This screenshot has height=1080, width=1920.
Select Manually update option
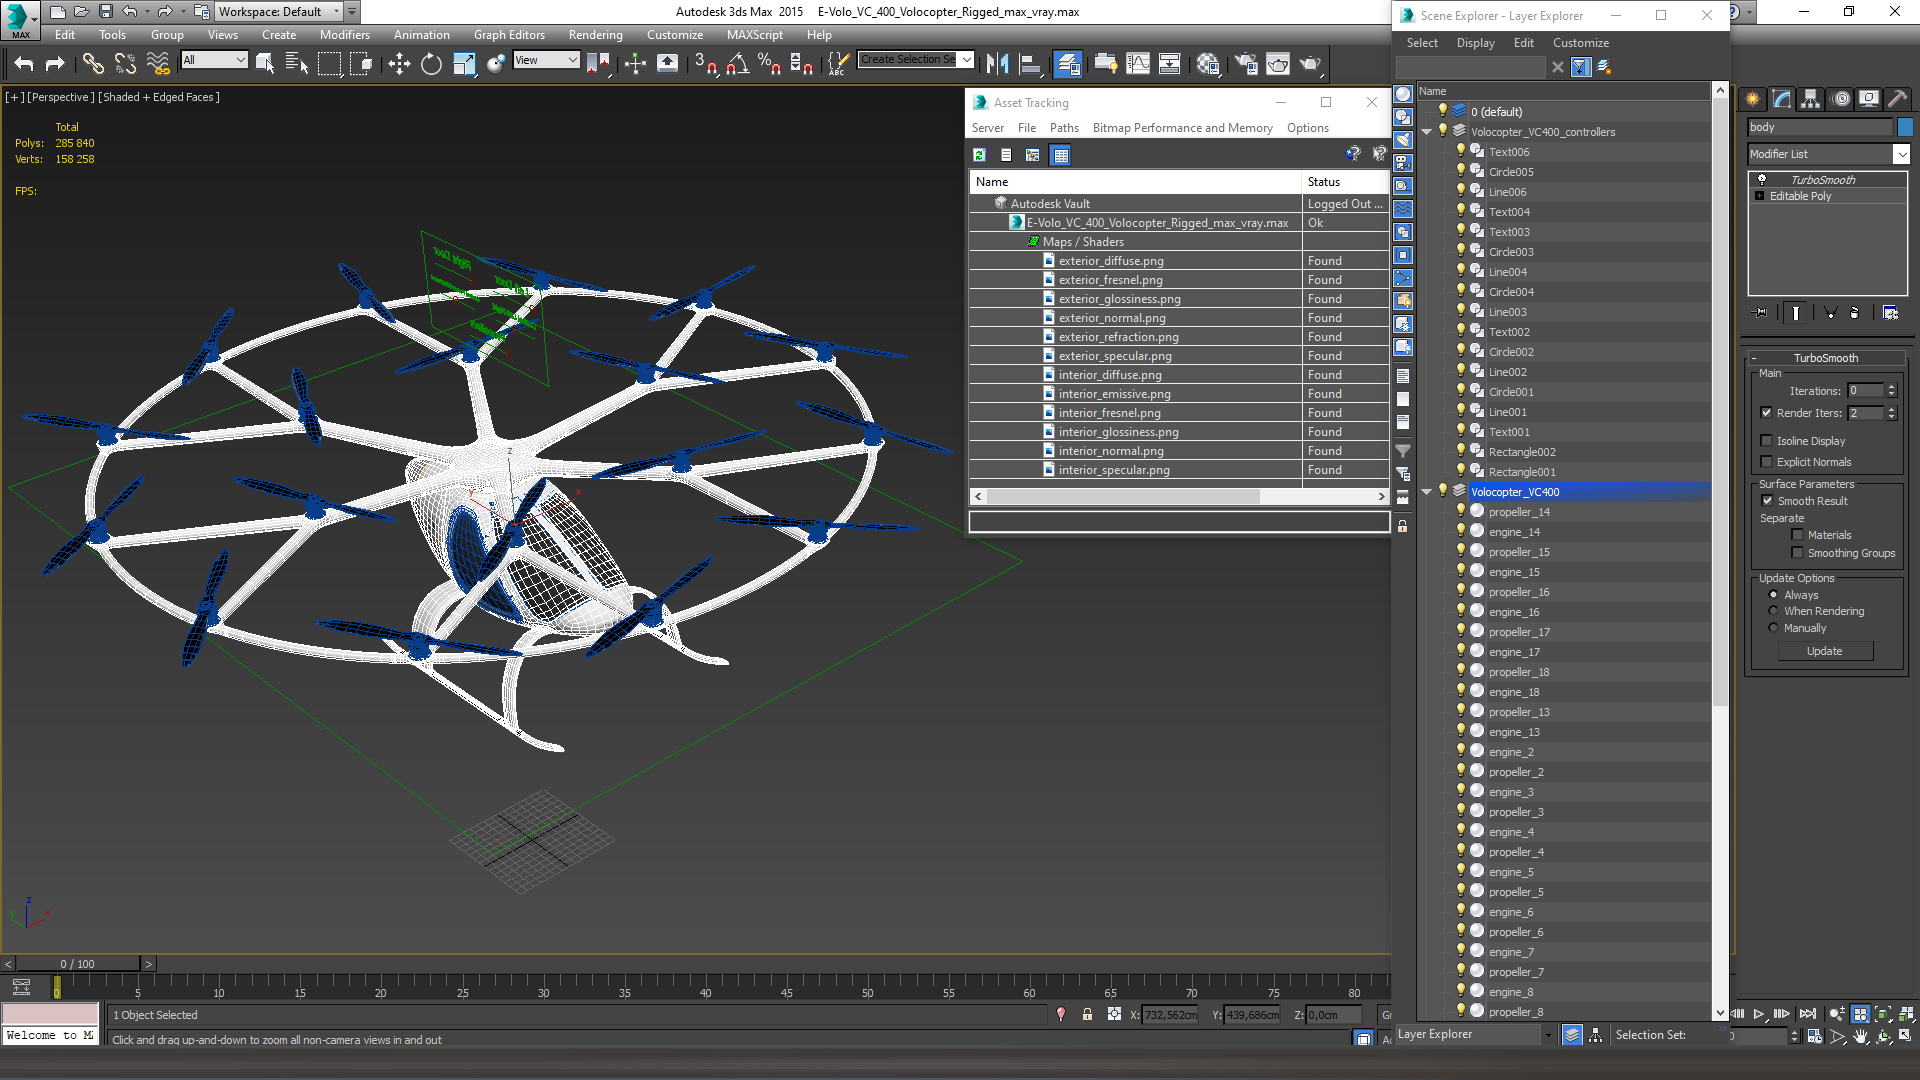pos(1774,628)
